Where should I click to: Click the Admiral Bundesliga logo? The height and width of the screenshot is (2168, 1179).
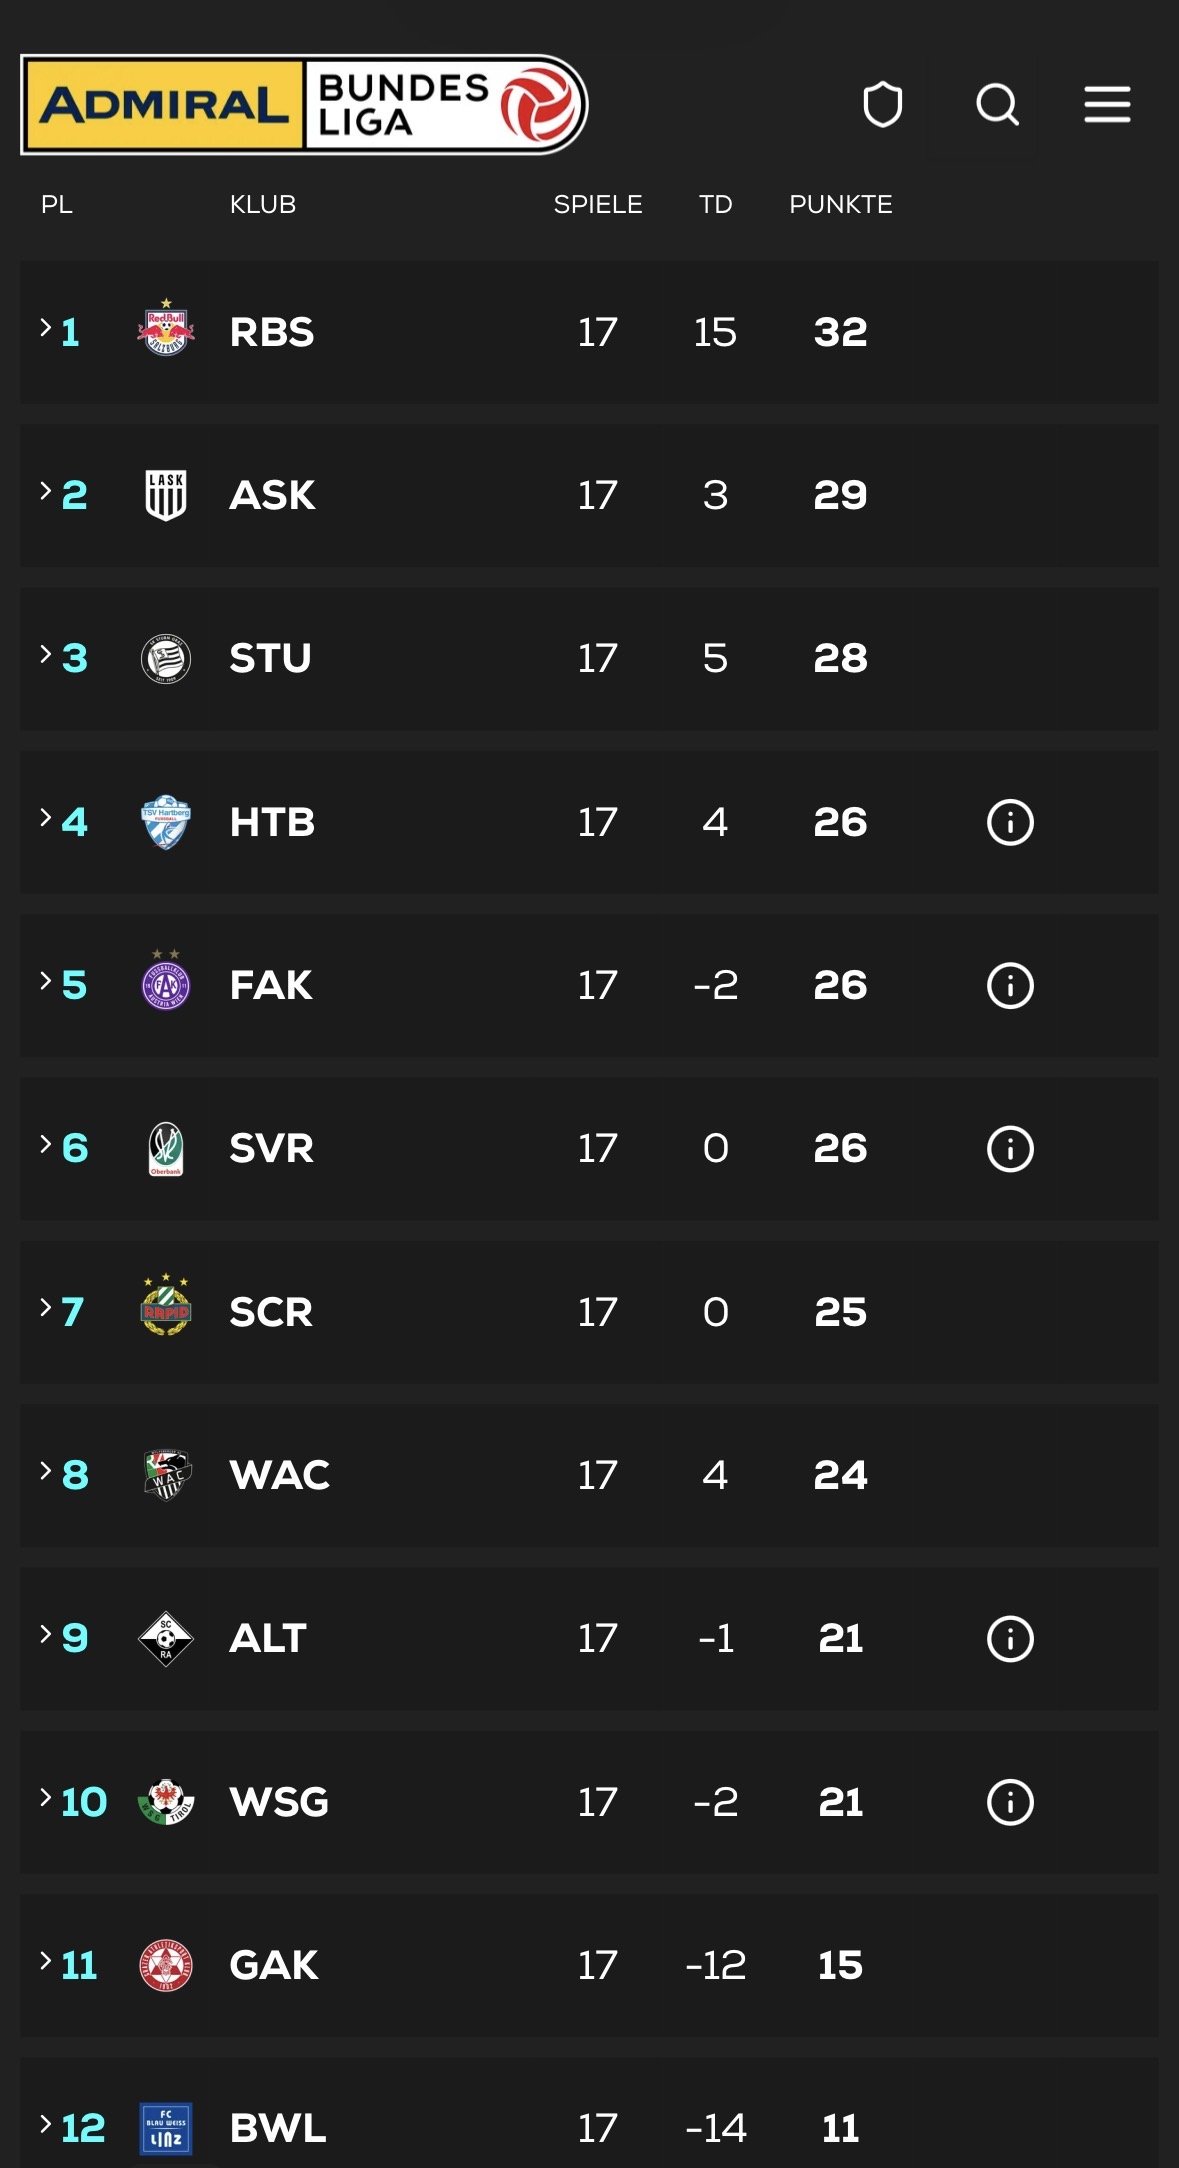point(303,105)
